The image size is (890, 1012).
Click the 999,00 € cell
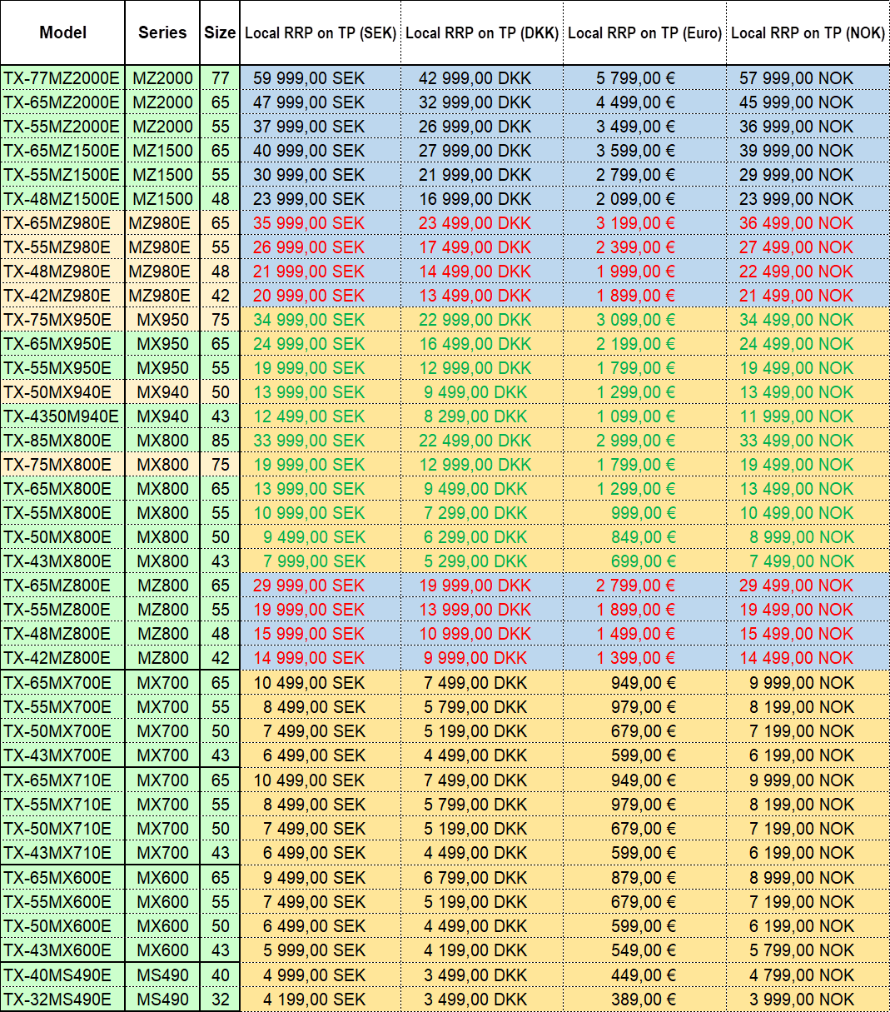coord(644,513)
